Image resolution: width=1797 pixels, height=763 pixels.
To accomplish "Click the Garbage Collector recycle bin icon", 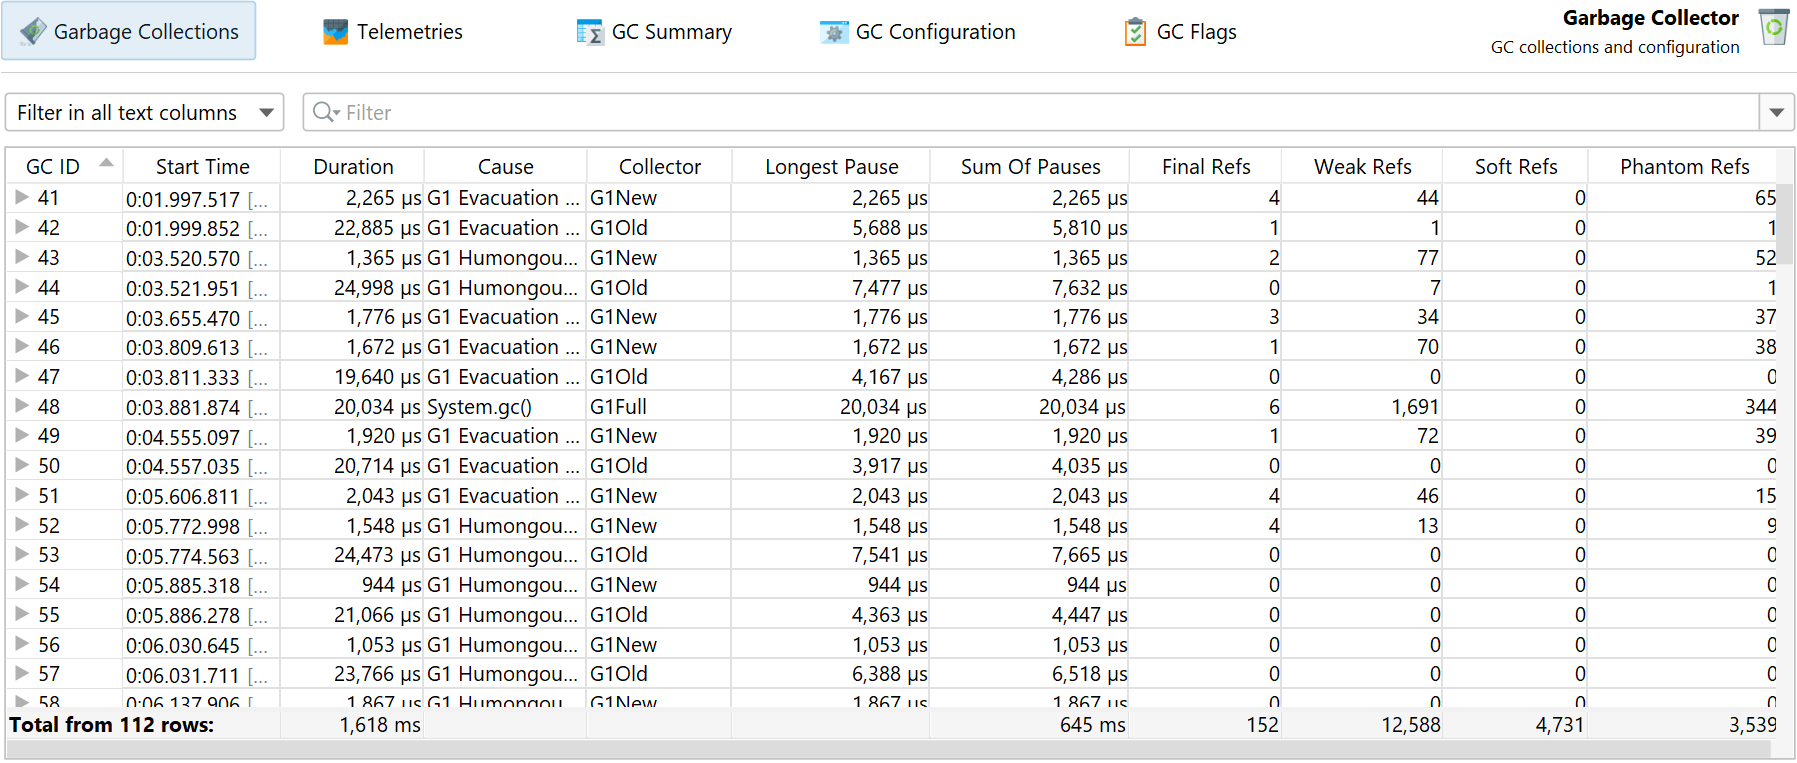I will pos(1774,27).
